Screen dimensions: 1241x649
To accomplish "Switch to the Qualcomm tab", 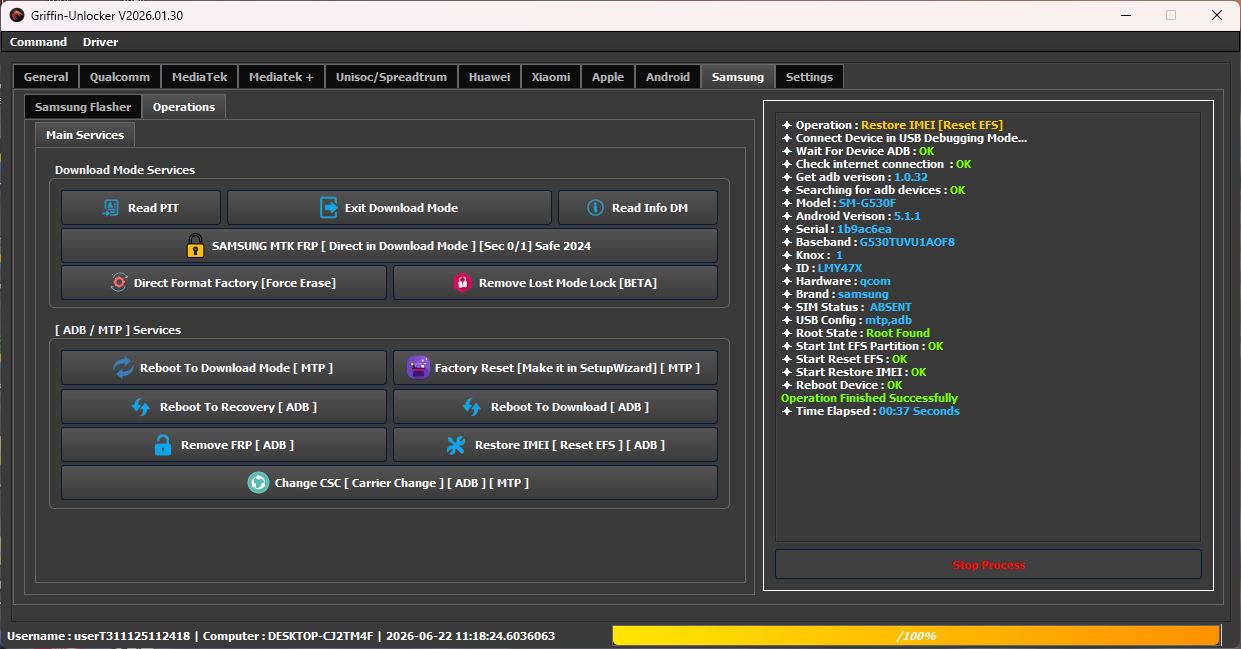I will tap(120, 77).
